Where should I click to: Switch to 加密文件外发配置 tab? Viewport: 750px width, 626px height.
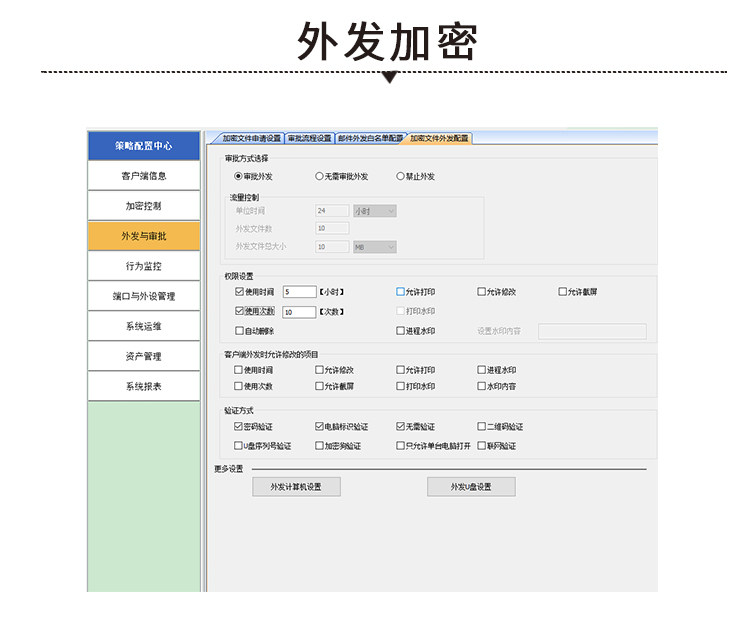coord(439,138)
